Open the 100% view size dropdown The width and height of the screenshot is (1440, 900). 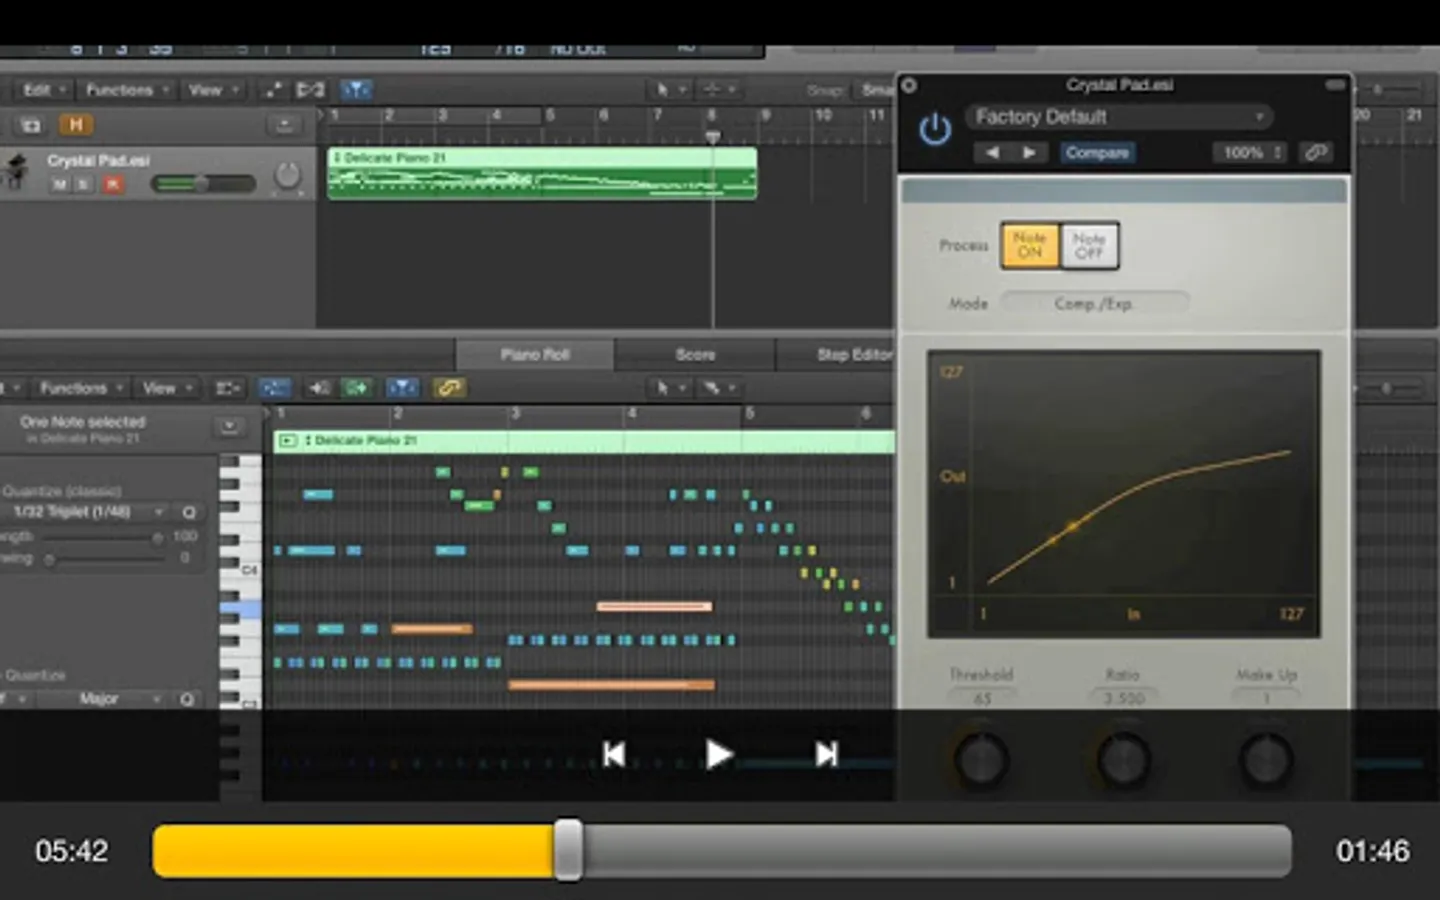click(1251, 153)
